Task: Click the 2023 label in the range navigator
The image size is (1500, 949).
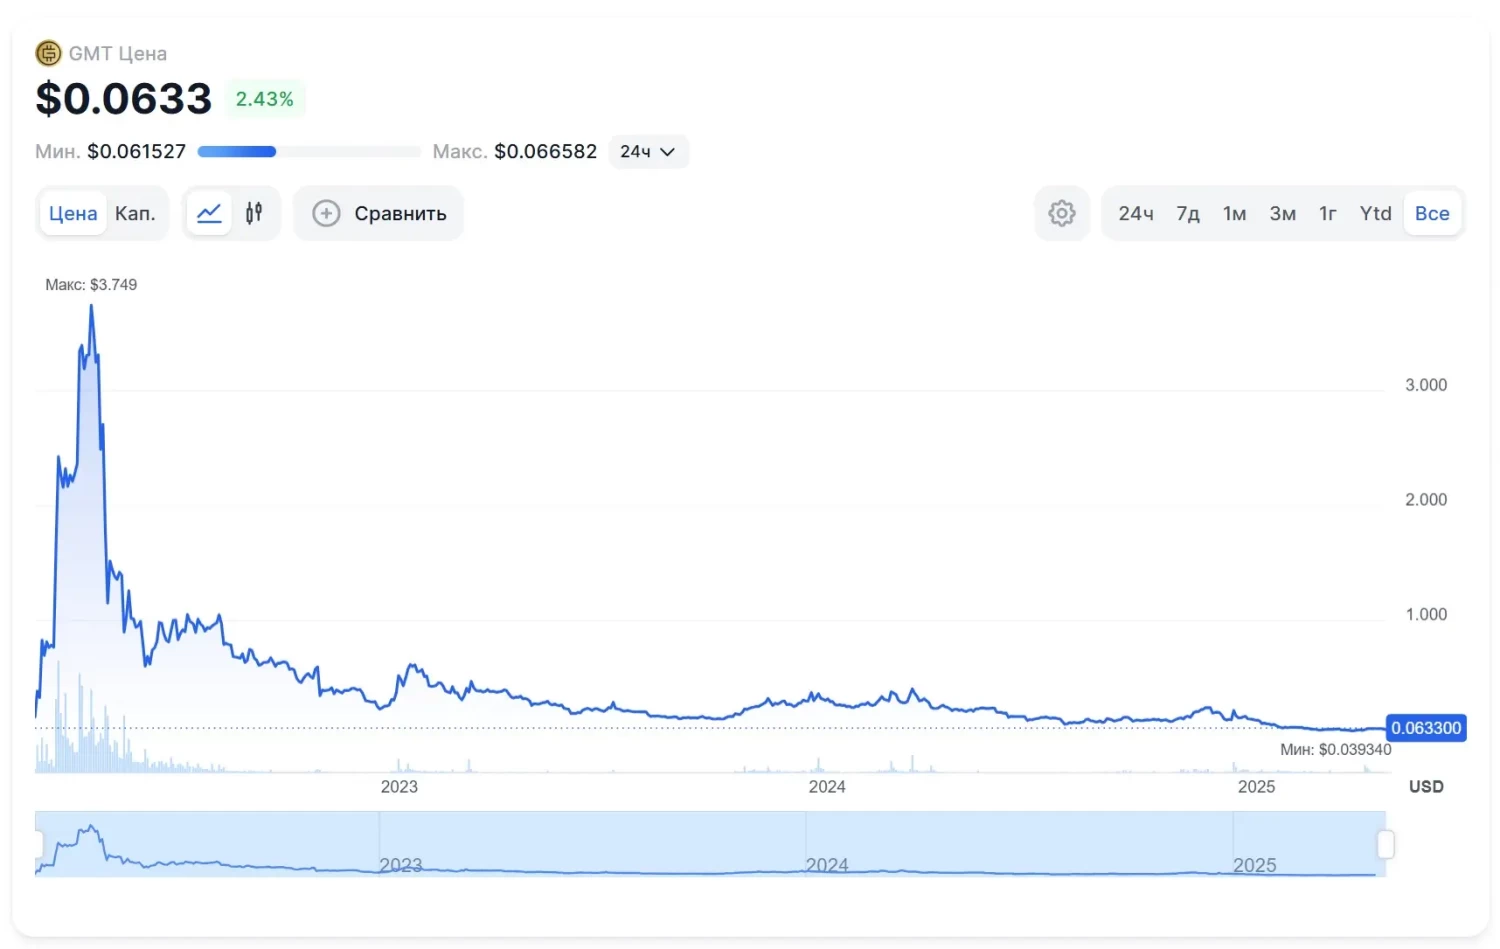Action: [401, 865]
